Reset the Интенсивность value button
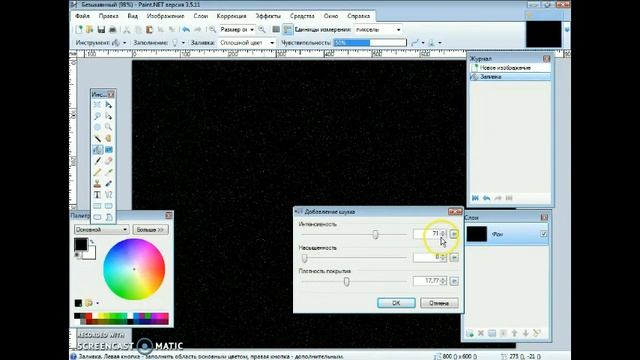The height and width of the screenshot is (360, 640). point(454,234)
